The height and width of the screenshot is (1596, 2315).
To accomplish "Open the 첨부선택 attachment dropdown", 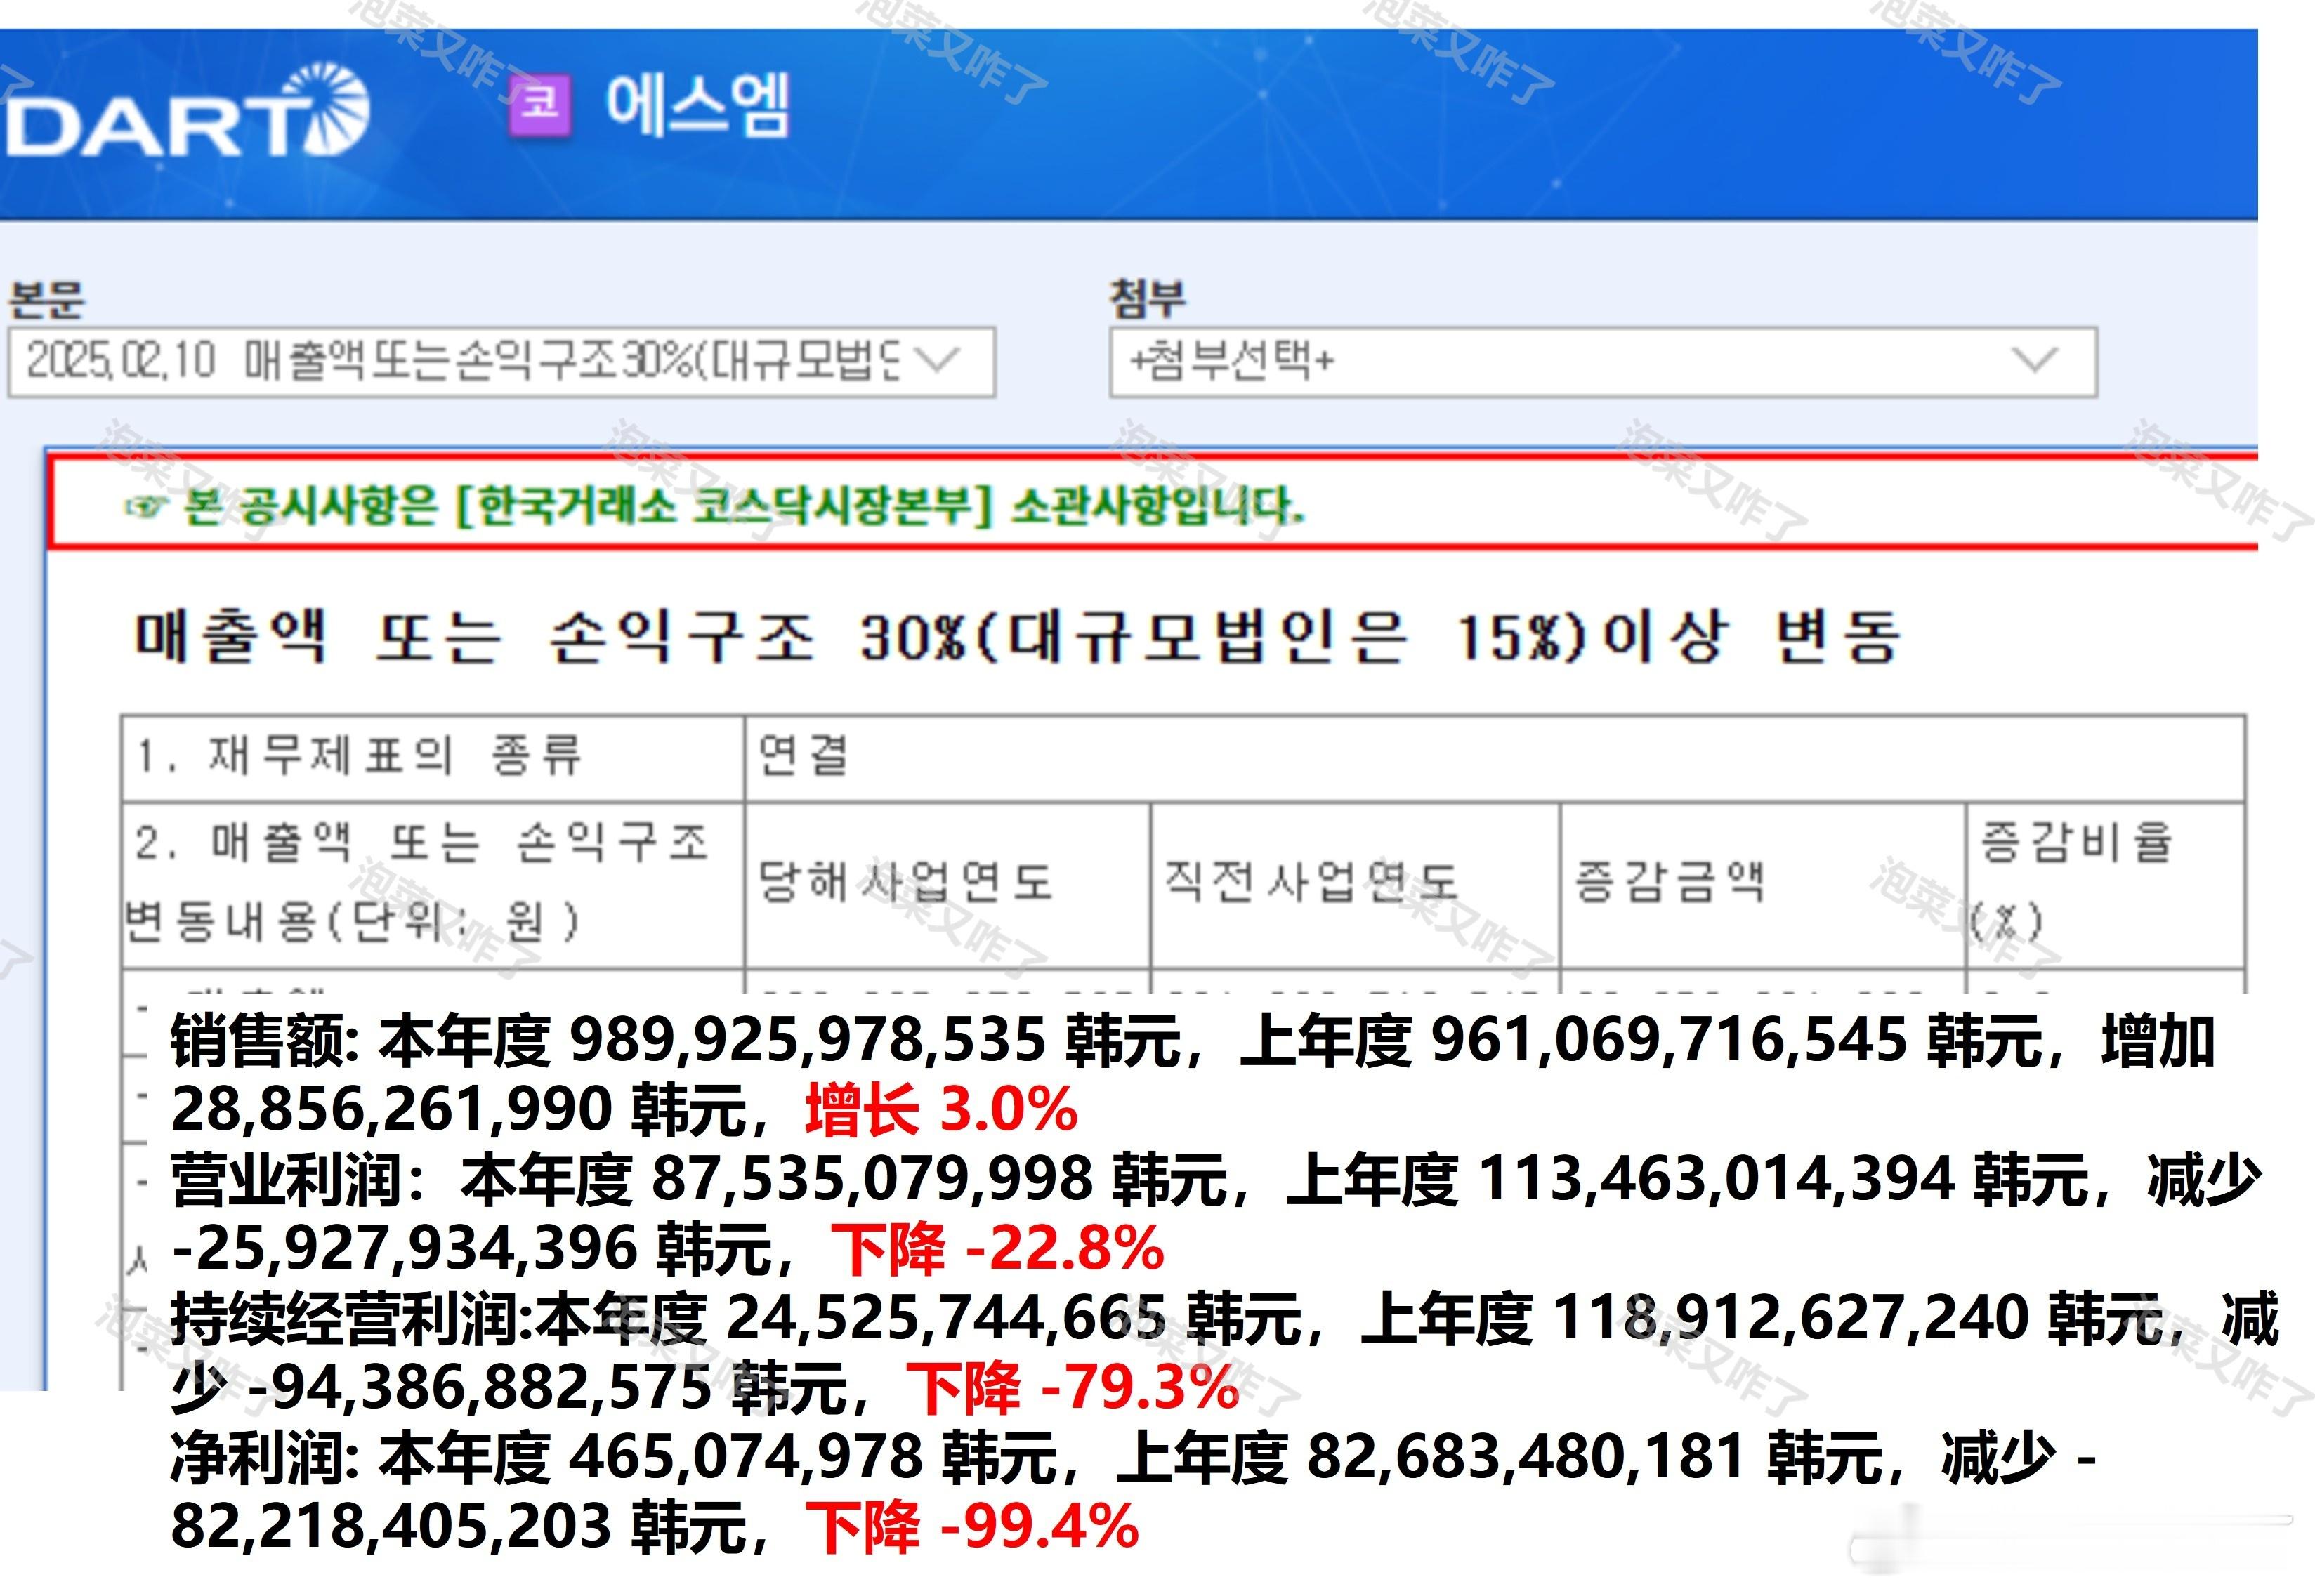I will [x=1602, y=361].
